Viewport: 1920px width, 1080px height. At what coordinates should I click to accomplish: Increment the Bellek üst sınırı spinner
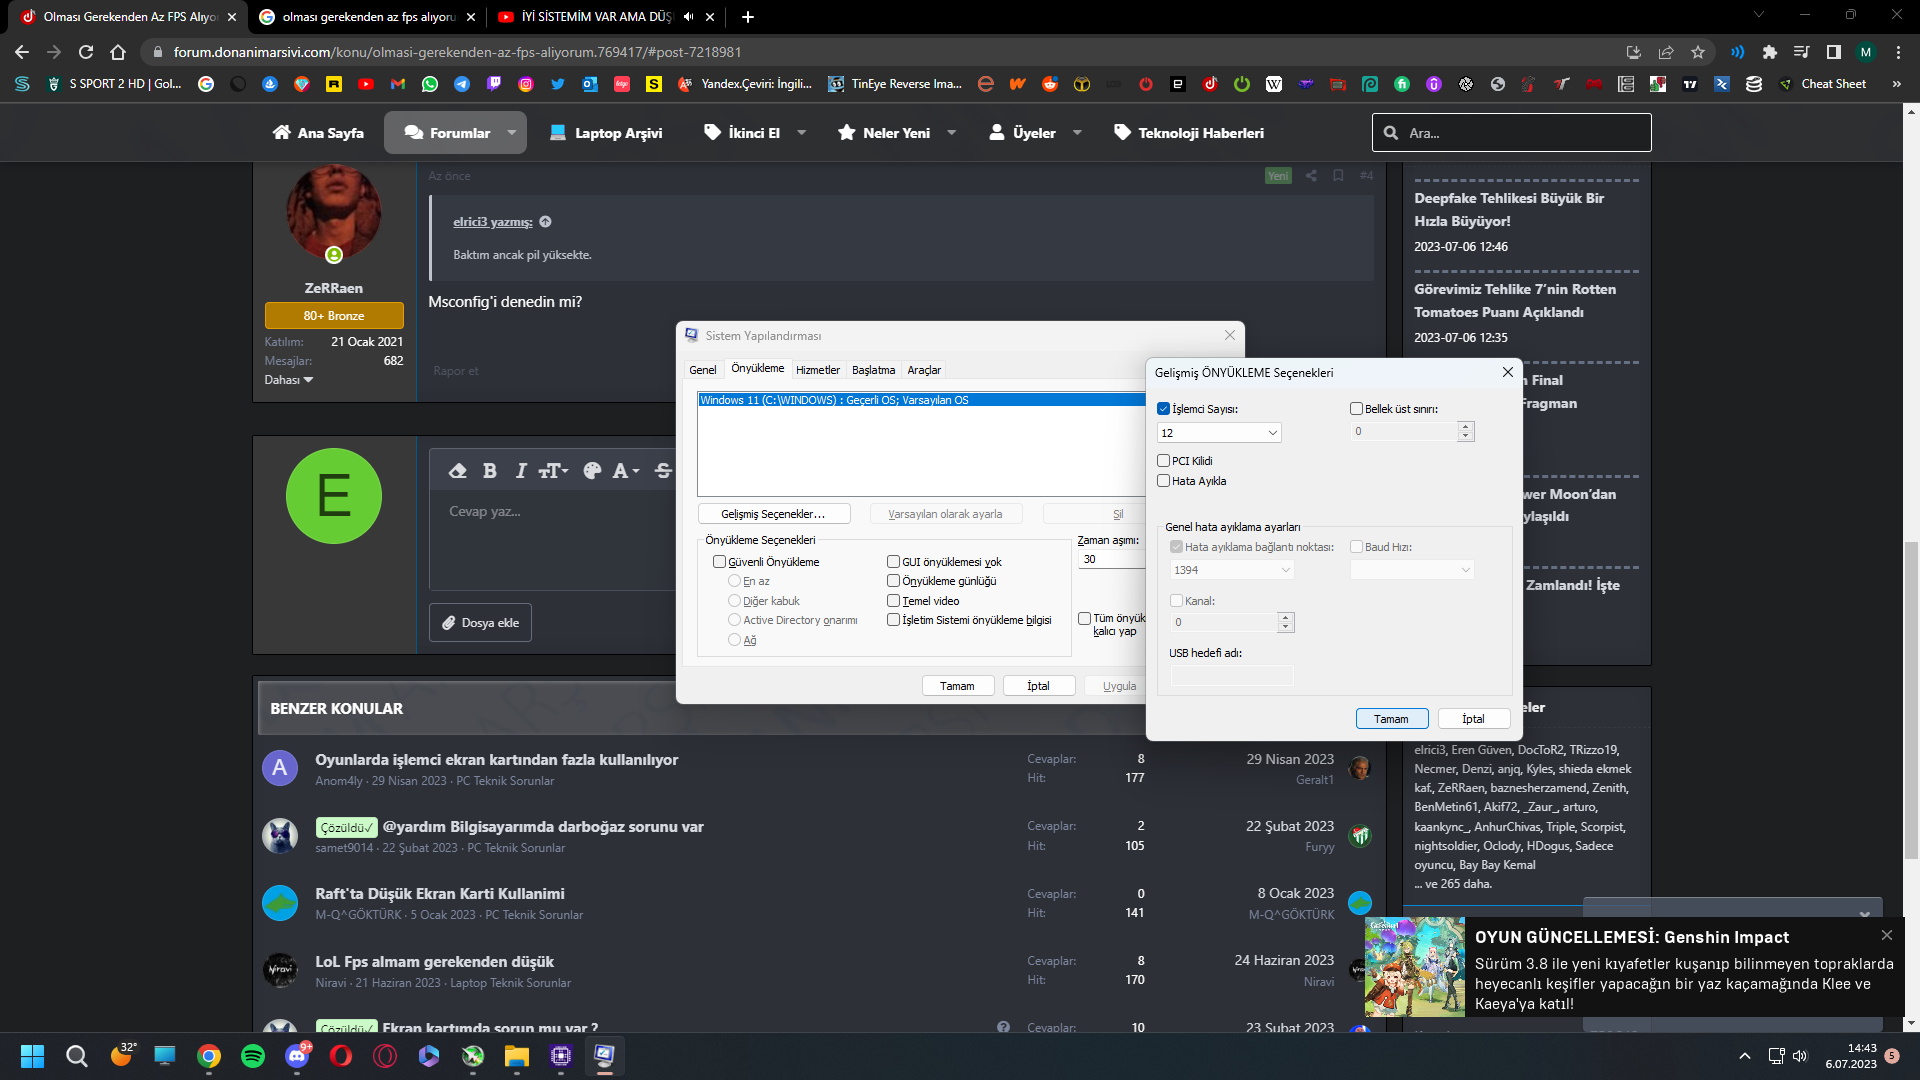click(1466, 427)
